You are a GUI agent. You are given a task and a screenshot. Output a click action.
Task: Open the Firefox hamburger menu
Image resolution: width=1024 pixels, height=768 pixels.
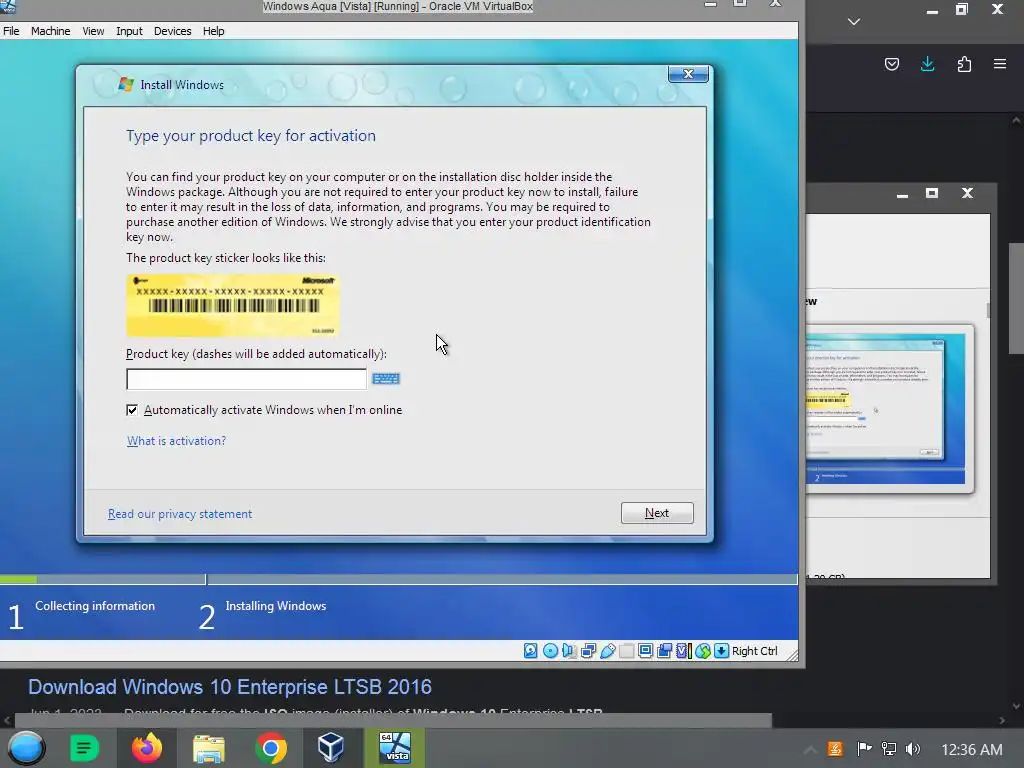point(1000,64)
